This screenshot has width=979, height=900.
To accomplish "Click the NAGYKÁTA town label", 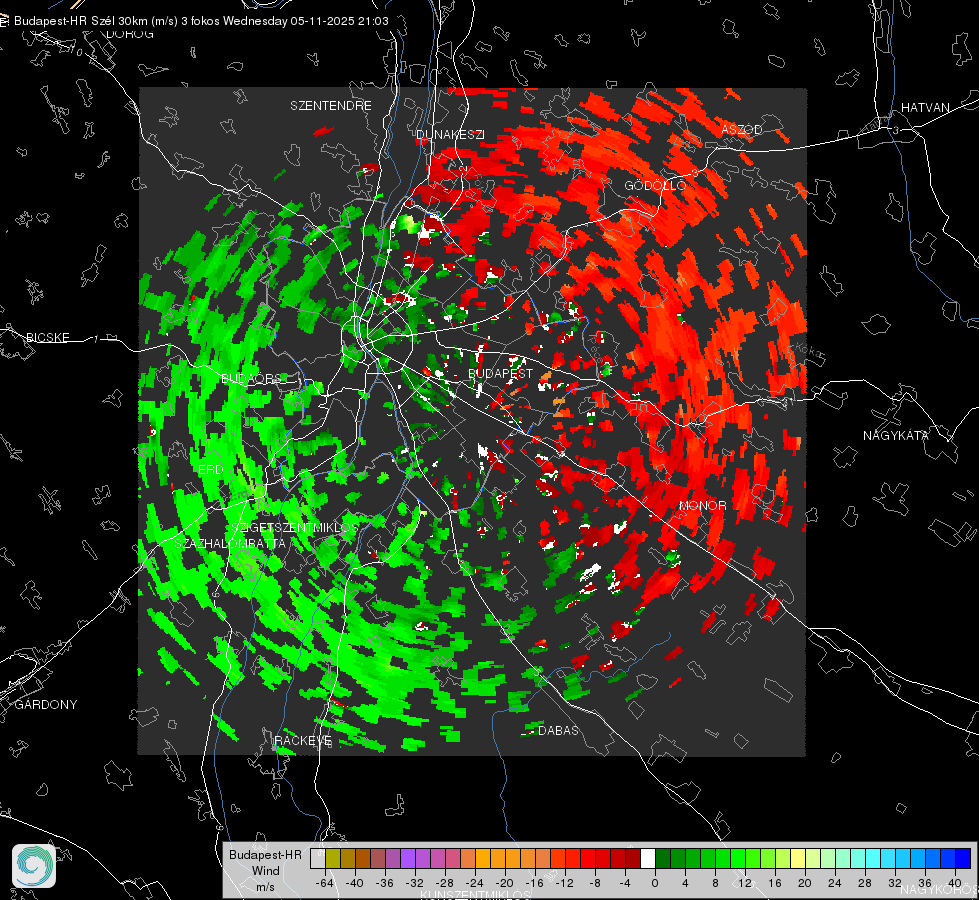I will 896,435.
